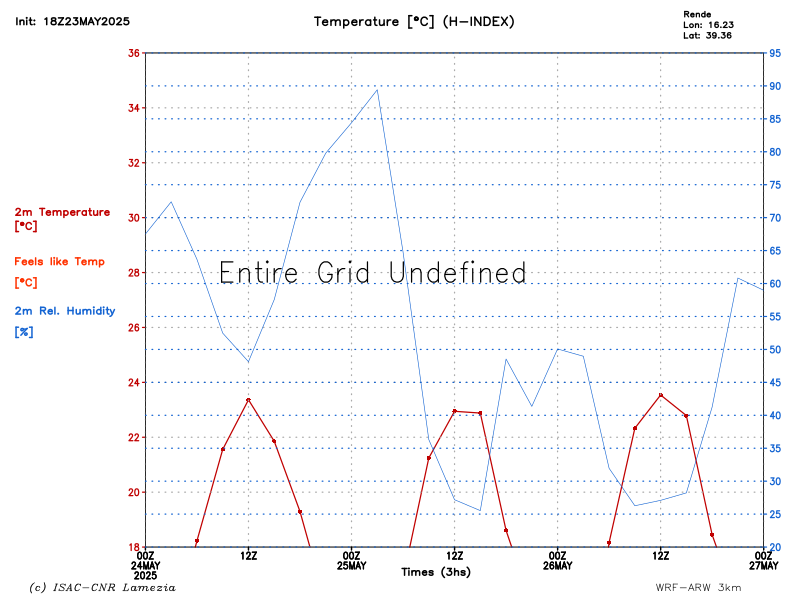Viewport: 800px width, 600px height.
Task: Click the '00Z 24MAY 2025' time label
Action: (x=146, y=565)
